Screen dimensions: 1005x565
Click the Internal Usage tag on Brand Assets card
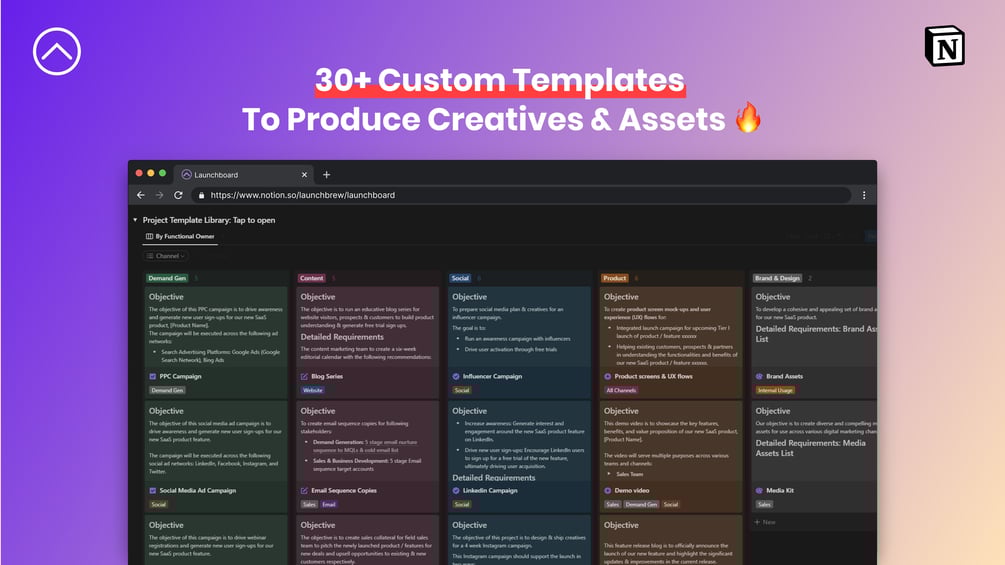[775, 390]
